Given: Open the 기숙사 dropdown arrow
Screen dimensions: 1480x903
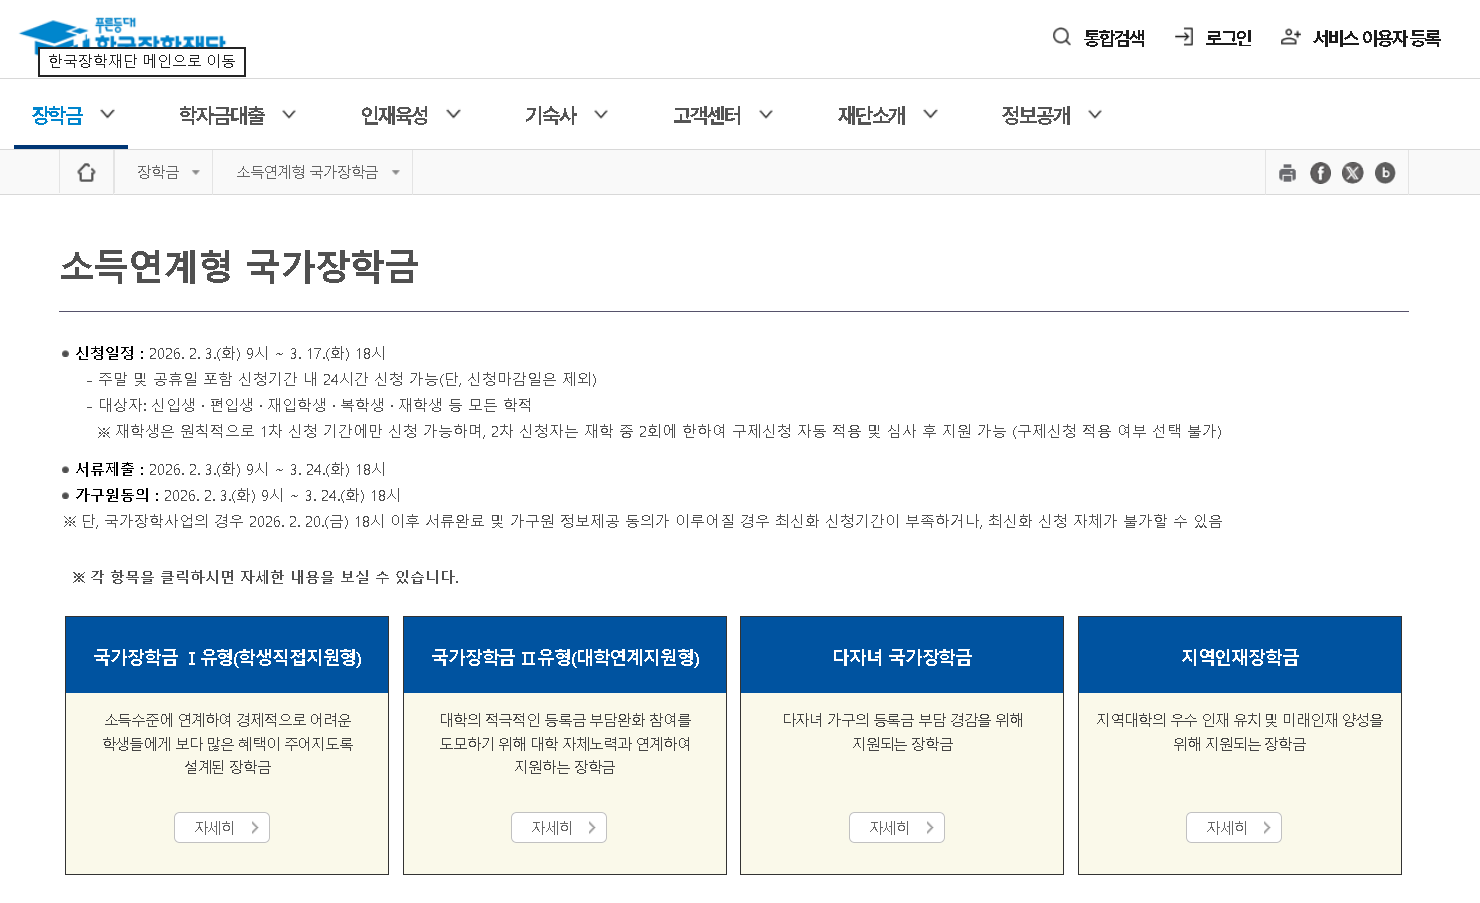Looking at the screenshot, I should 601,114.
